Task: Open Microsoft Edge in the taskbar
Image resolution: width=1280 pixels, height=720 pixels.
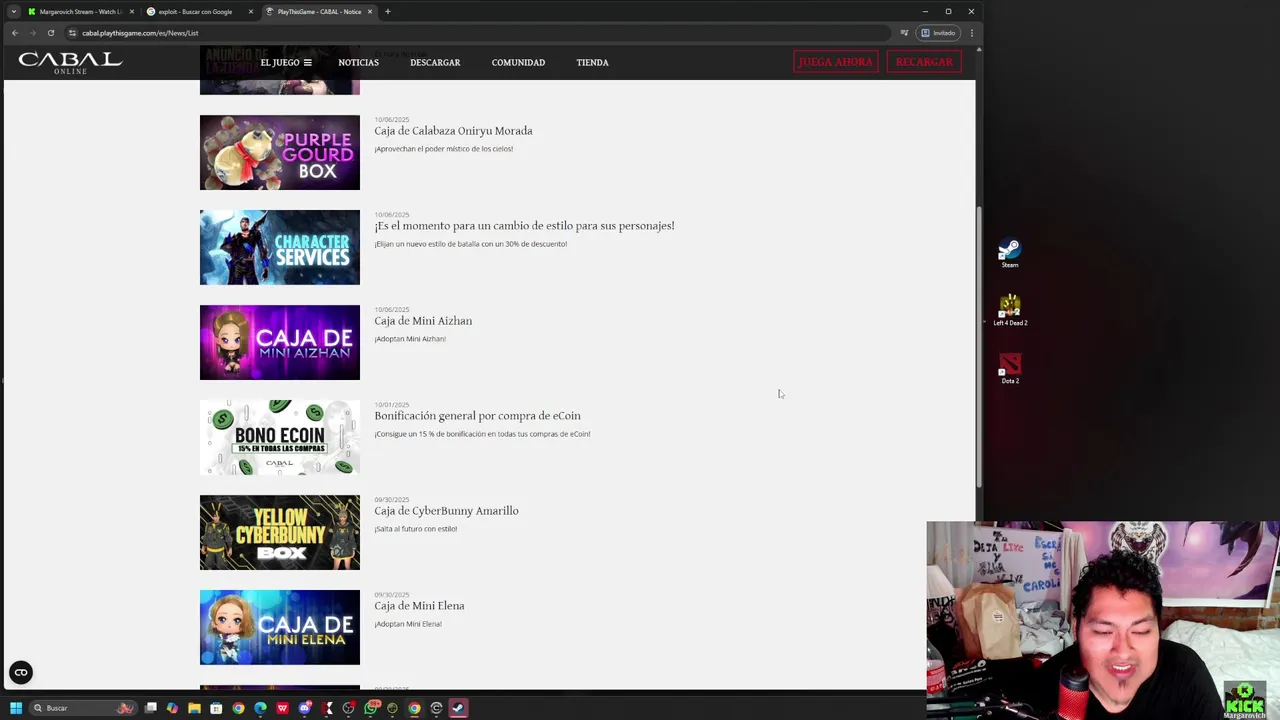Action: 260,708
